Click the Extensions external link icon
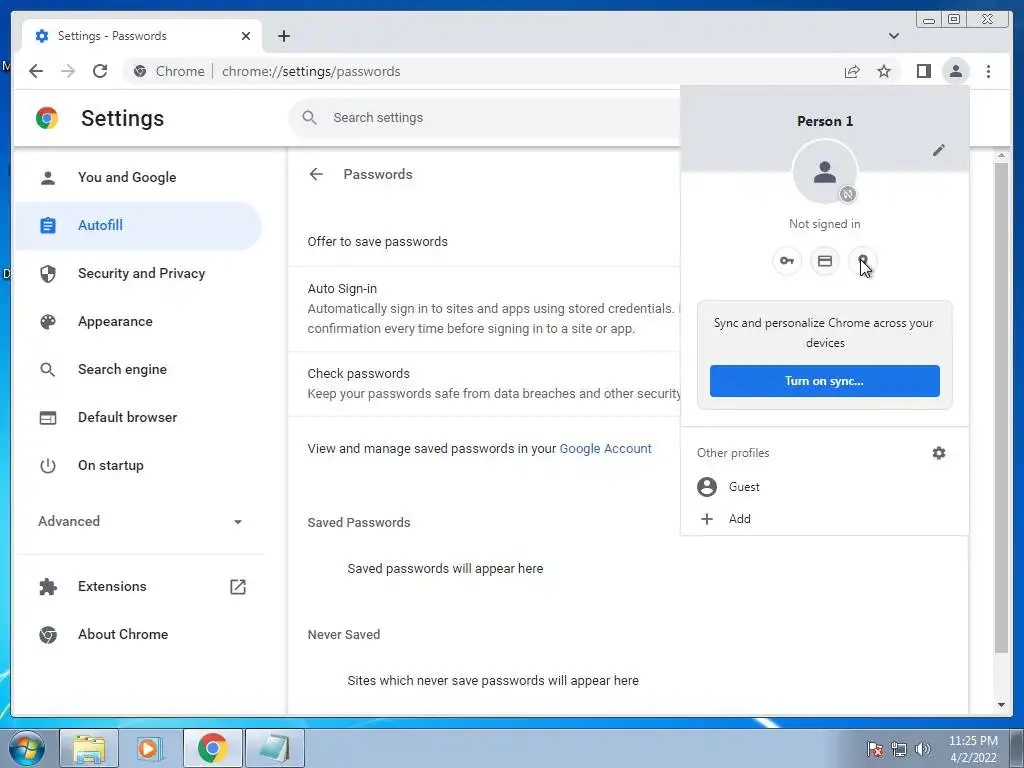Image resolution: width=1024 pixels, height=768 pixels. point(238,586)
